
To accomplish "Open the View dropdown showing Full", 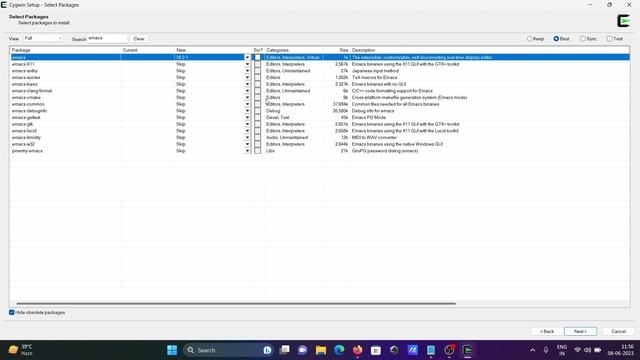I will tap(43, 38).
